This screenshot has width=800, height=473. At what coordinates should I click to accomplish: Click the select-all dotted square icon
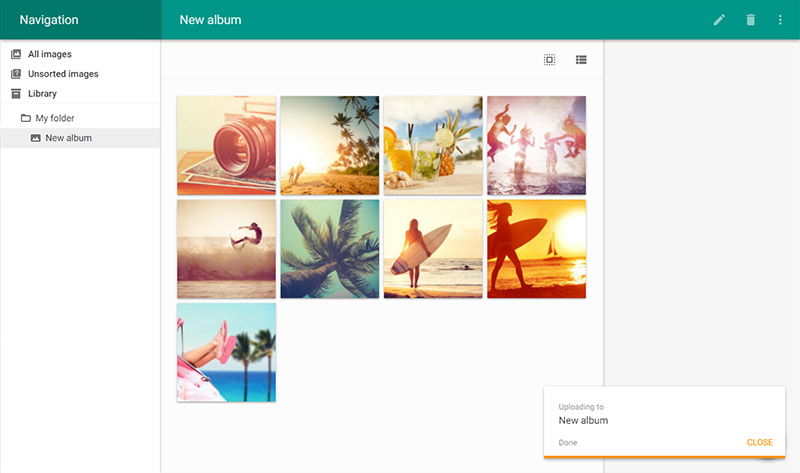(x=549, y=60)
